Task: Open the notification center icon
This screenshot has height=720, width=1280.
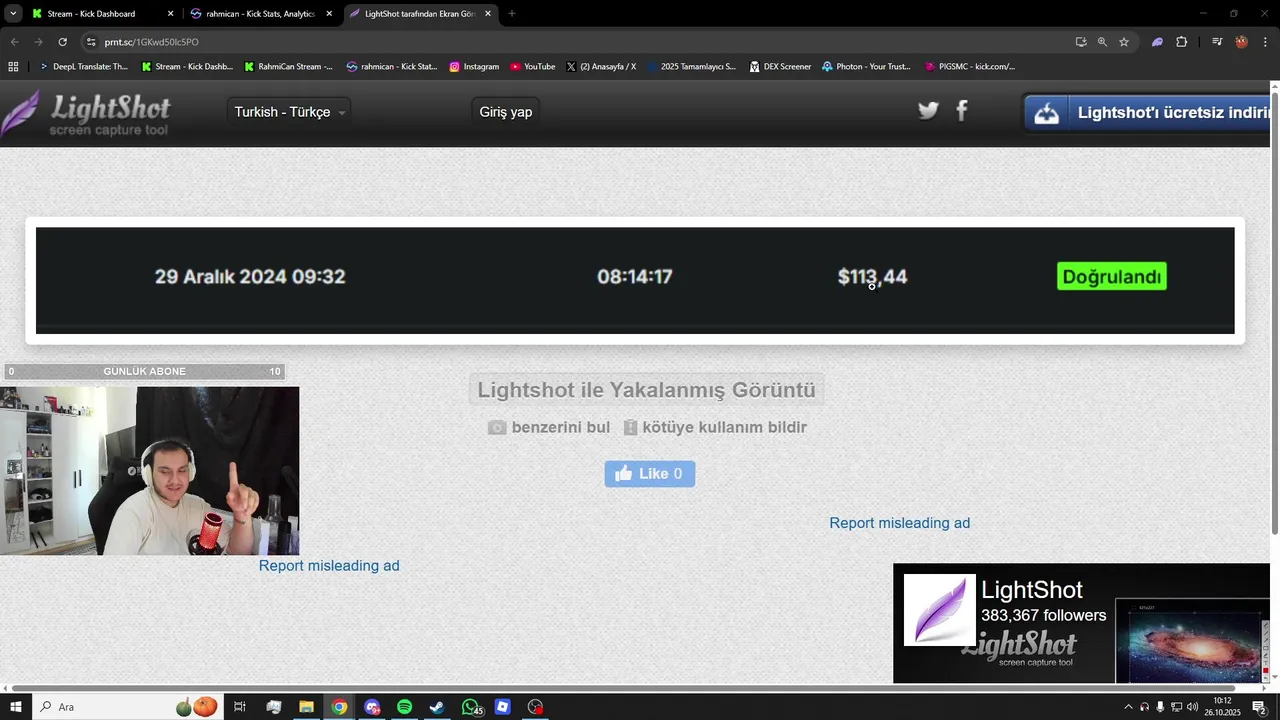Action: pyautogui.click(x=1259, y=707)
